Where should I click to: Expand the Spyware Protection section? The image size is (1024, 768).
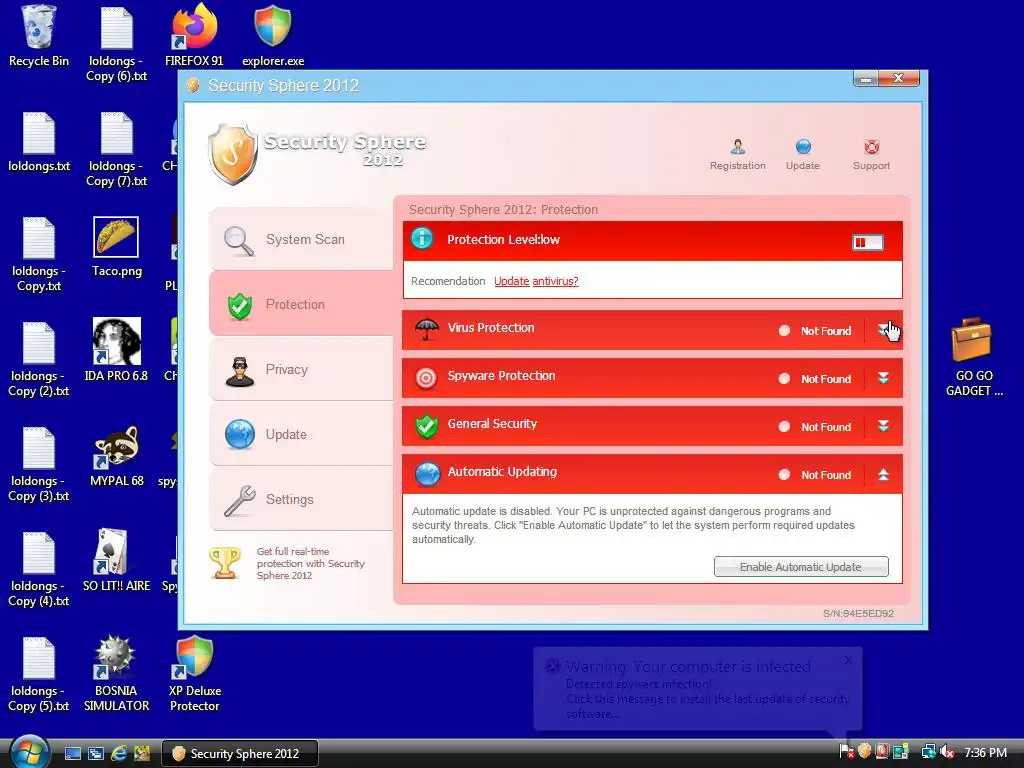click(x=883, y=378)
